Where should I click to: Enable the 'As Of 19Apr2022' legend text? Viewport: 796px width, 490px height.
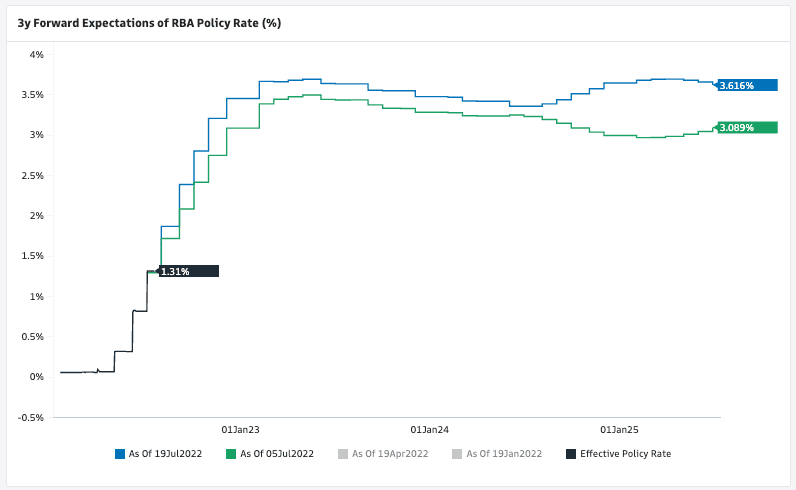[x=391, y=454]
